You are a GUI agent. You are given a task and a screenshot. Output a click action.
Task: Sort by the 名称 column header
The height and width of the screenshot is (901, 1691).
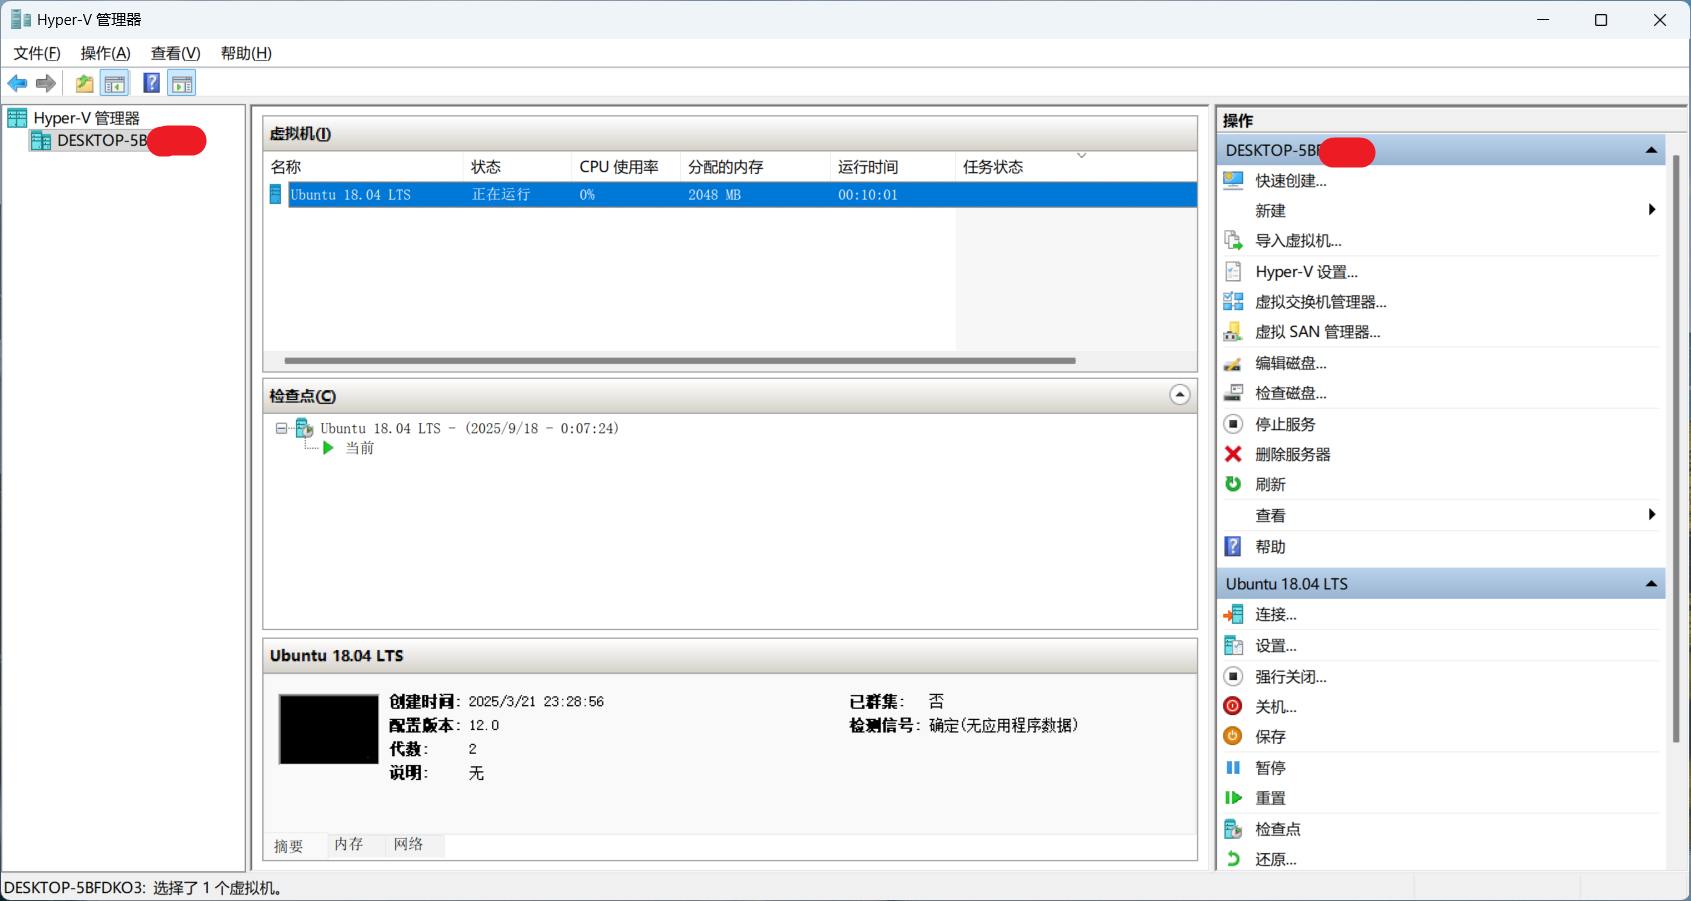coord(365,167)
